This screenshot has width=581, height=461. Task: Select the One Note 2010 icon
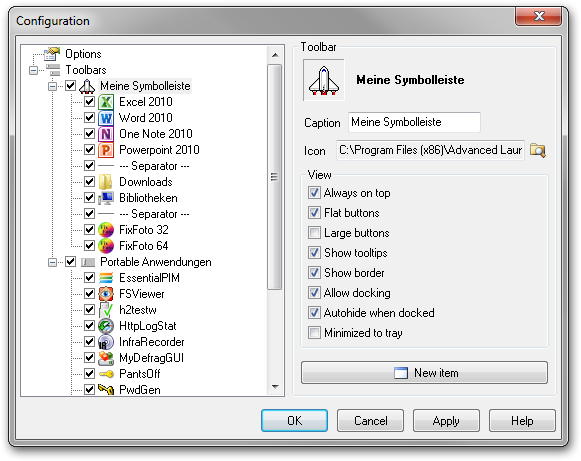(106, 134)
